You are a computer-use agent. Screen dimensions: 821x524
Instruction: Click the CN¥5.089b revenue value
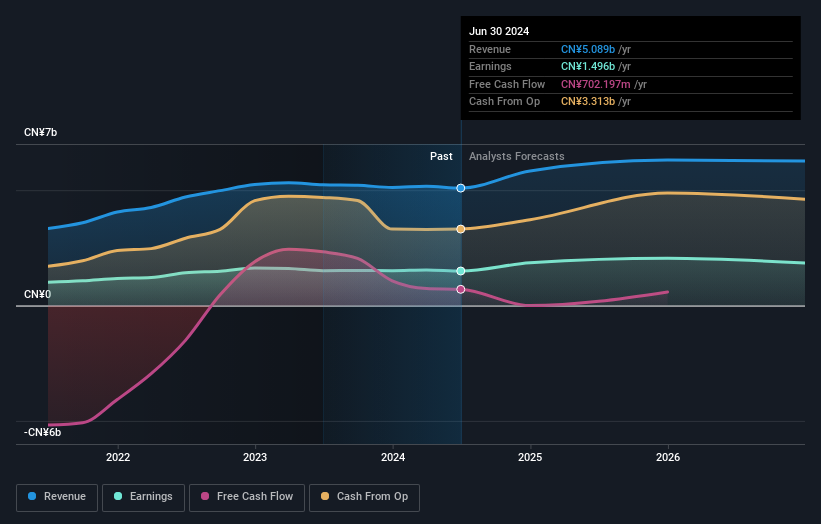point(588,49)
